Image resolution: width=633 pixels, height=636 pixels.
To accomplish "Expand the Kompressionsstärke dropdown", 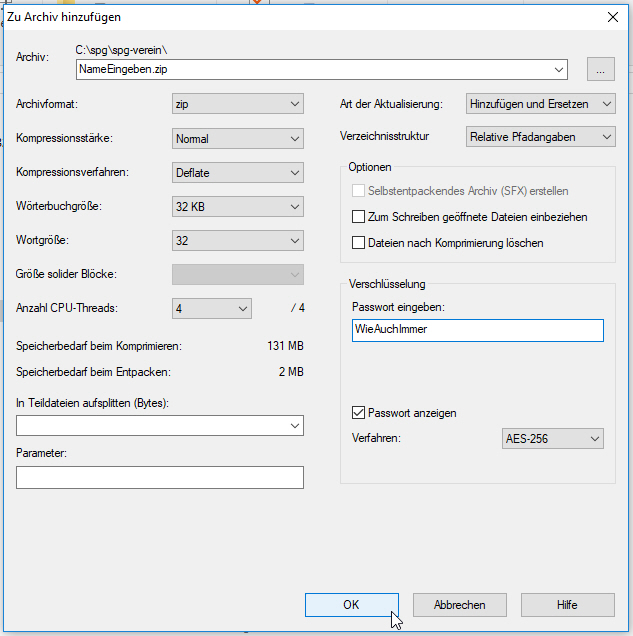I will (237, 139).
